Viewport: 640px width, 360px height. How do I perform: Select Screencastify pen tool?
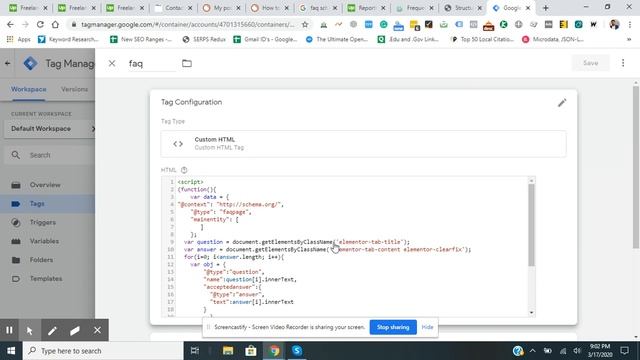[52, 330]
